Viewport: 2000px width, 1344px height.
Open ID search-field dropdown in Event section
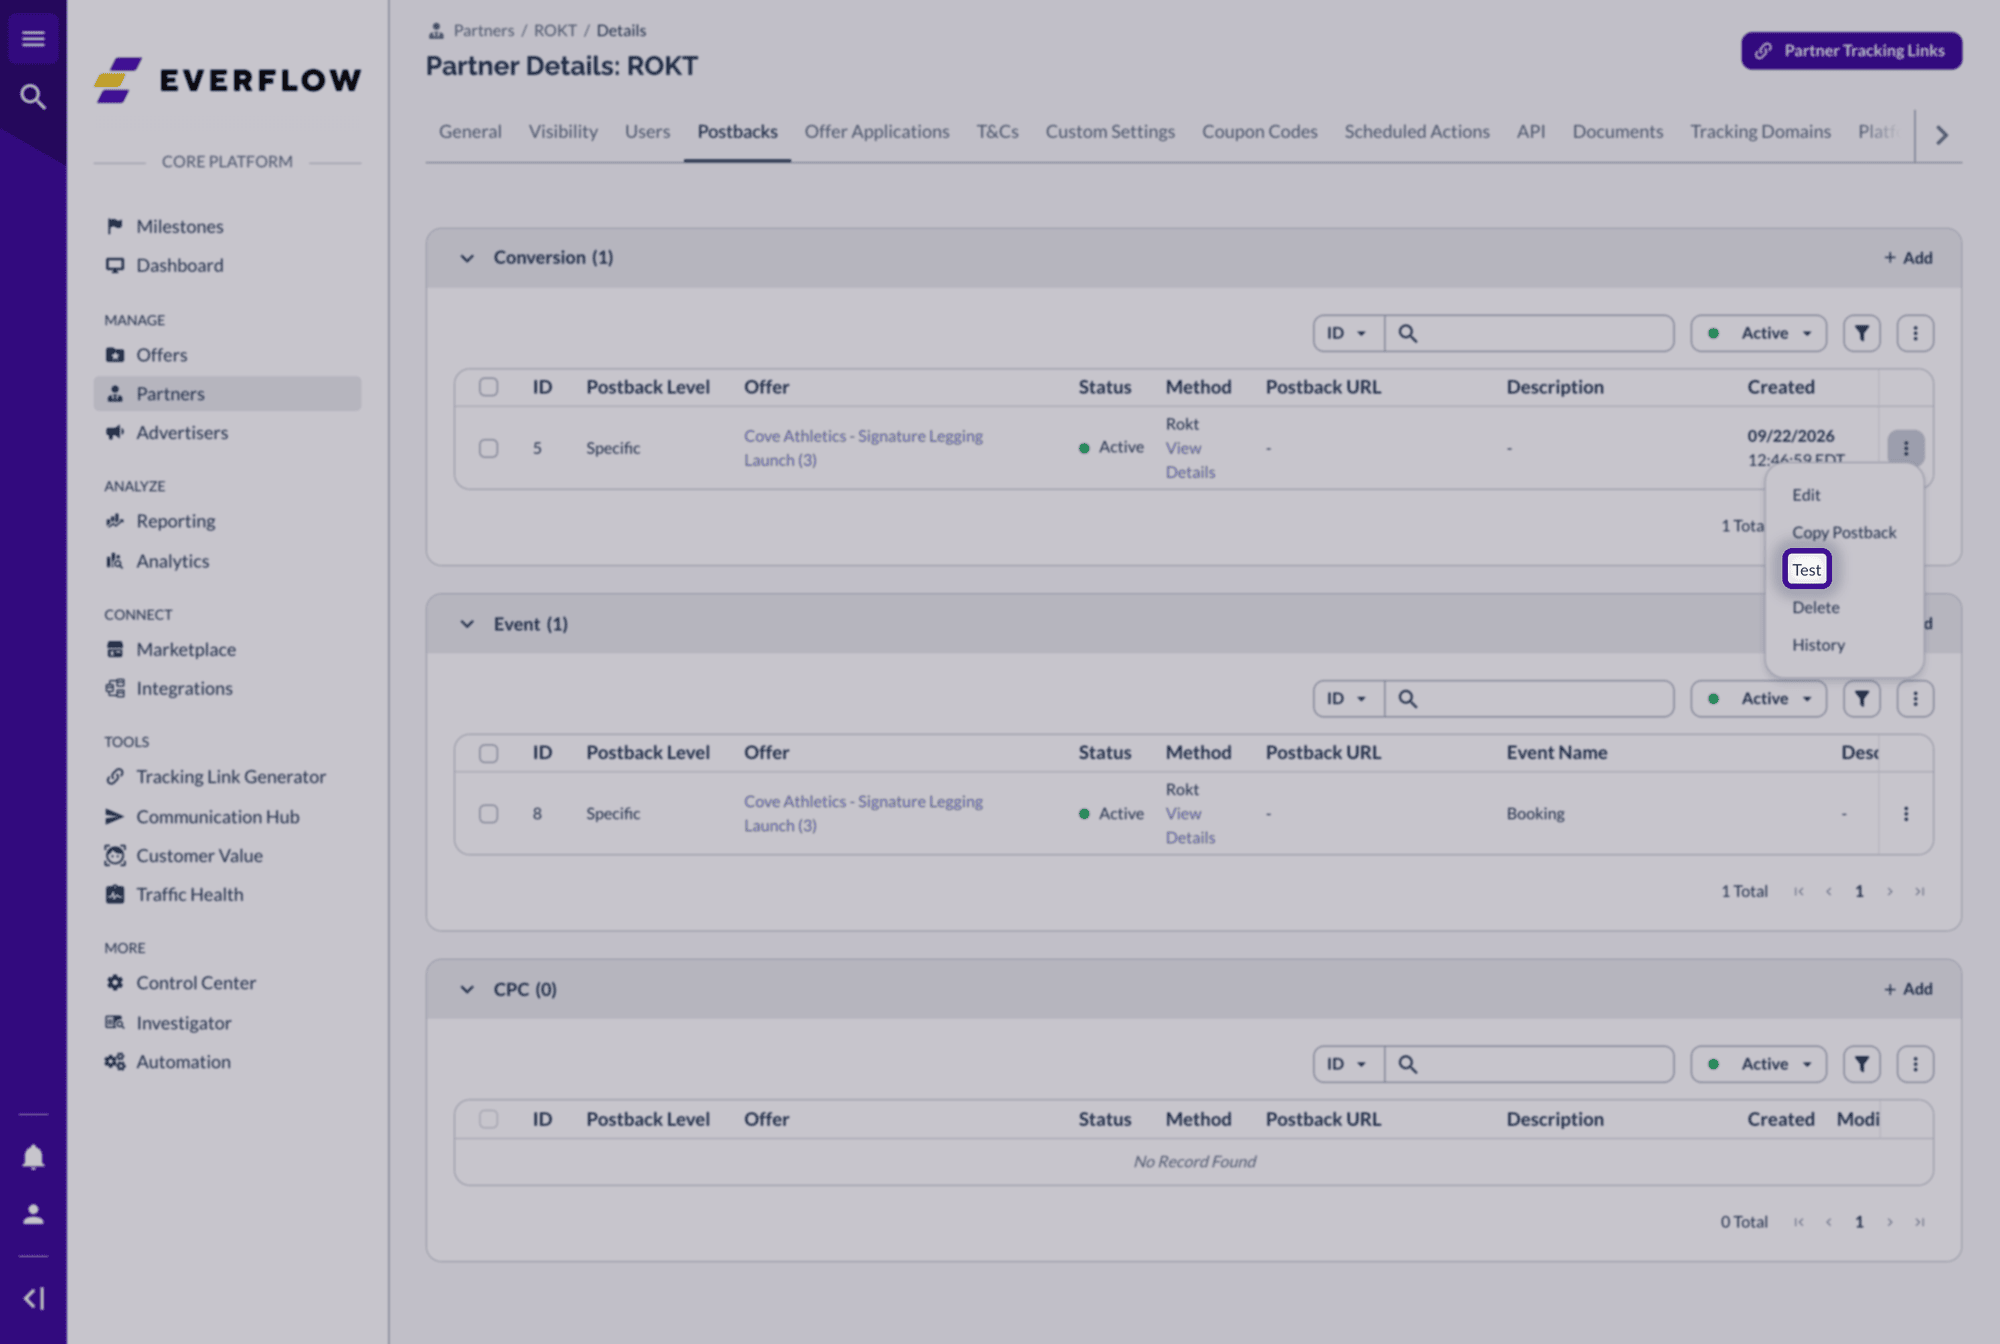coord(1348,699)
